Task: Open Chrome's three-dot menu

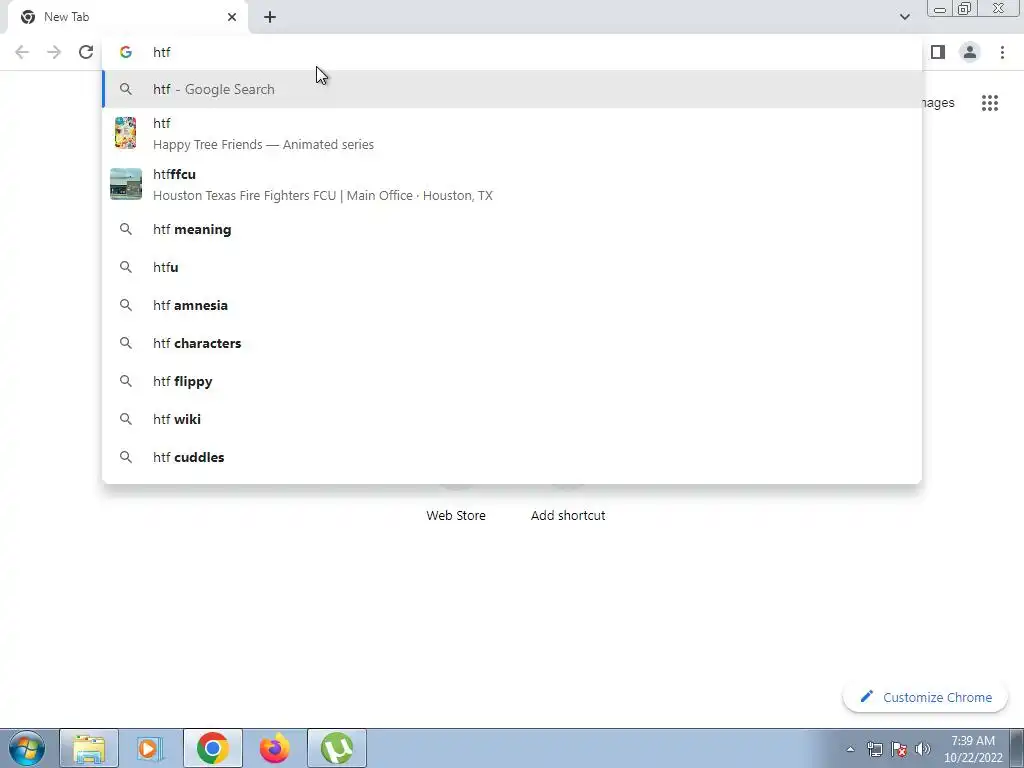Action: point(1002,52)
